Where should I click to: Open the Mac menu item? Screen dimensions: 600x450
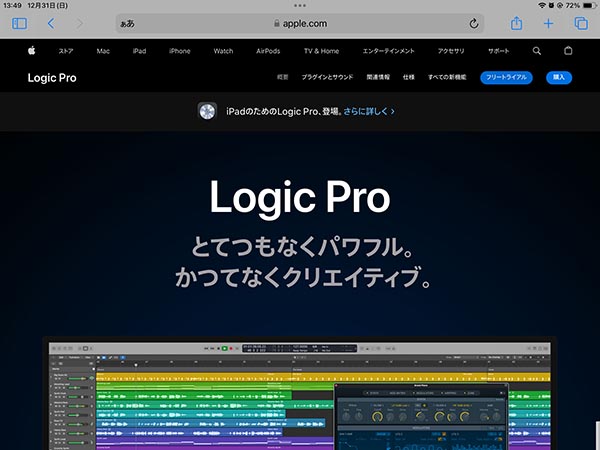tap(103, 51)
